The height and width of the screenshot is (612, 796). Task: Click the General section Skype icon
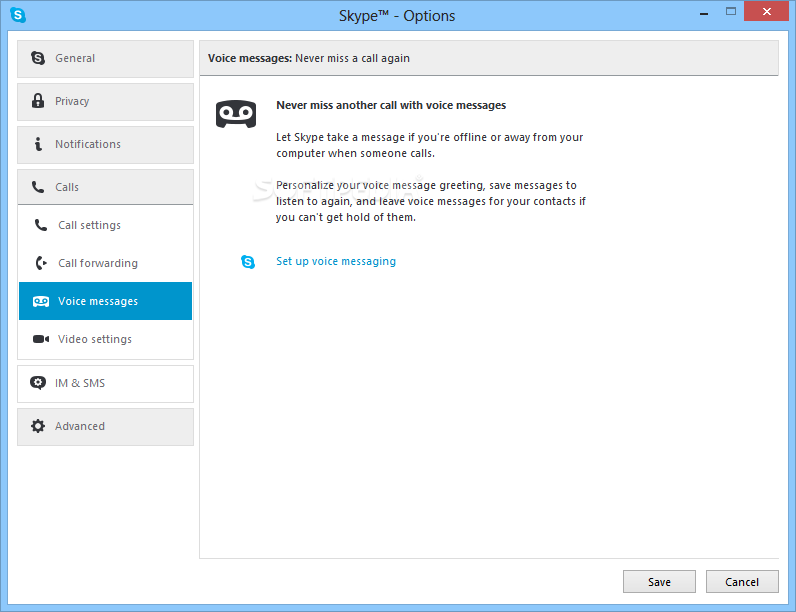[38, 58]
